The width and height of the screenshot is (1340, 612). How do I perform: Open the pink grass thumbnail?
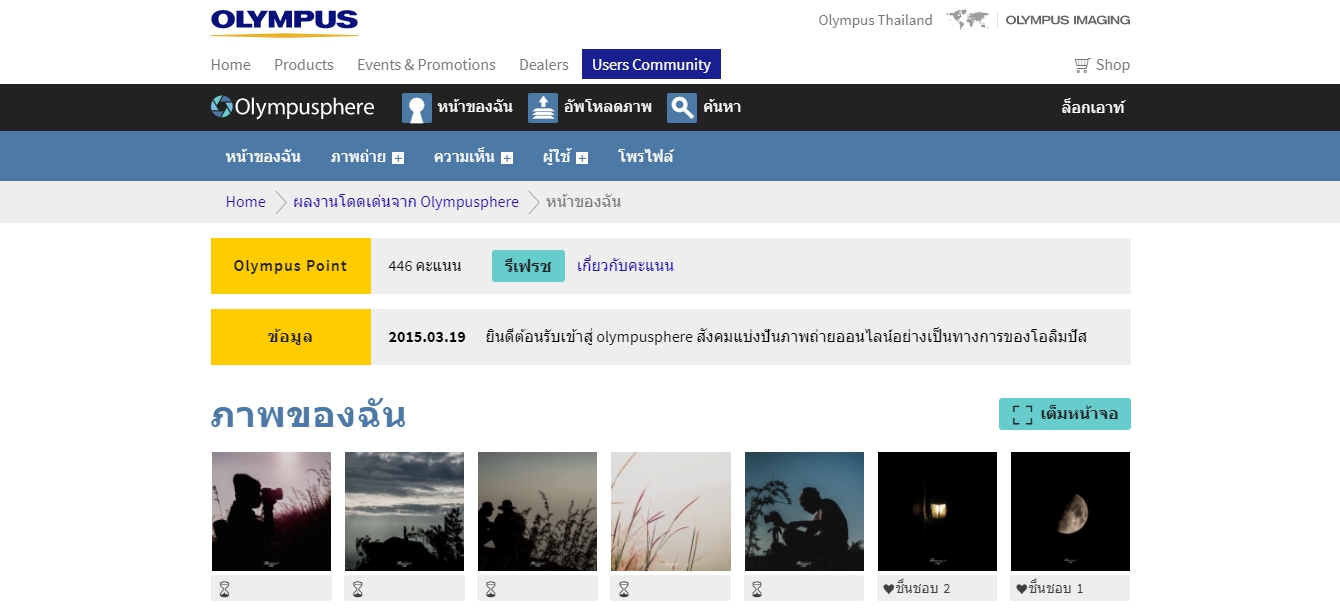pos(671,511)
